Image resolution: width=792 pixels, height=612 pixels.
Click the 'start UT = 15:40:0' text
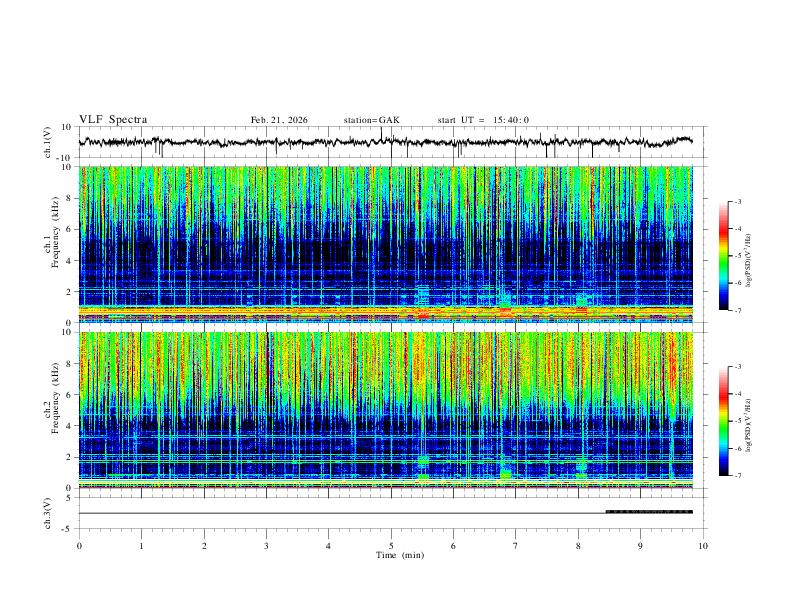pyautogui.click(x=483, y=120)
